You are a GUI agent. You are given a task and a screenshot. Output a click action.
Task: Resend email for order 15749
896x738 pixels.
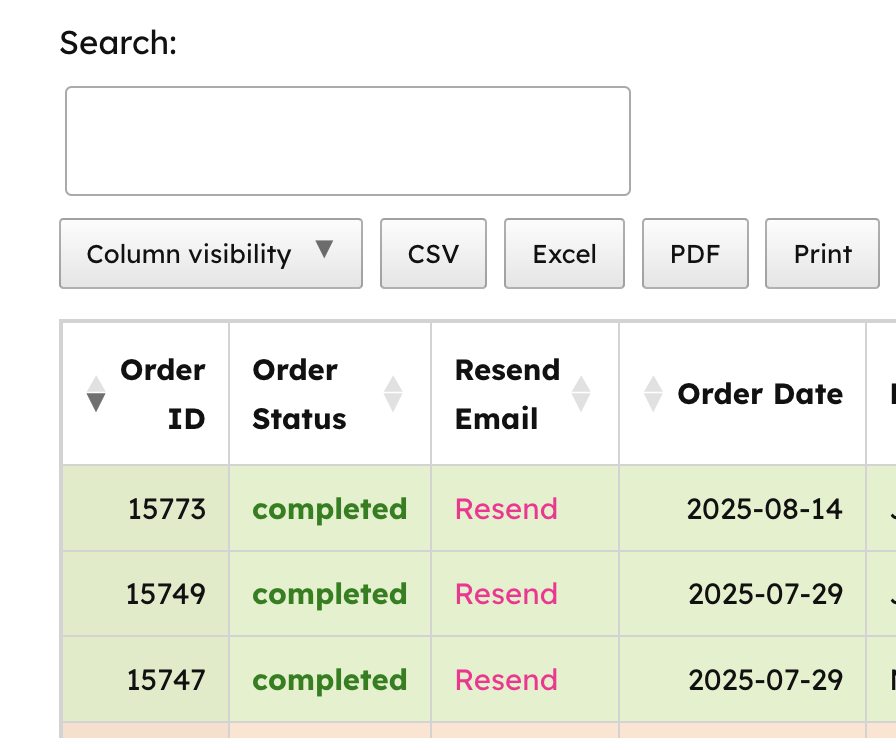point(506,594)
